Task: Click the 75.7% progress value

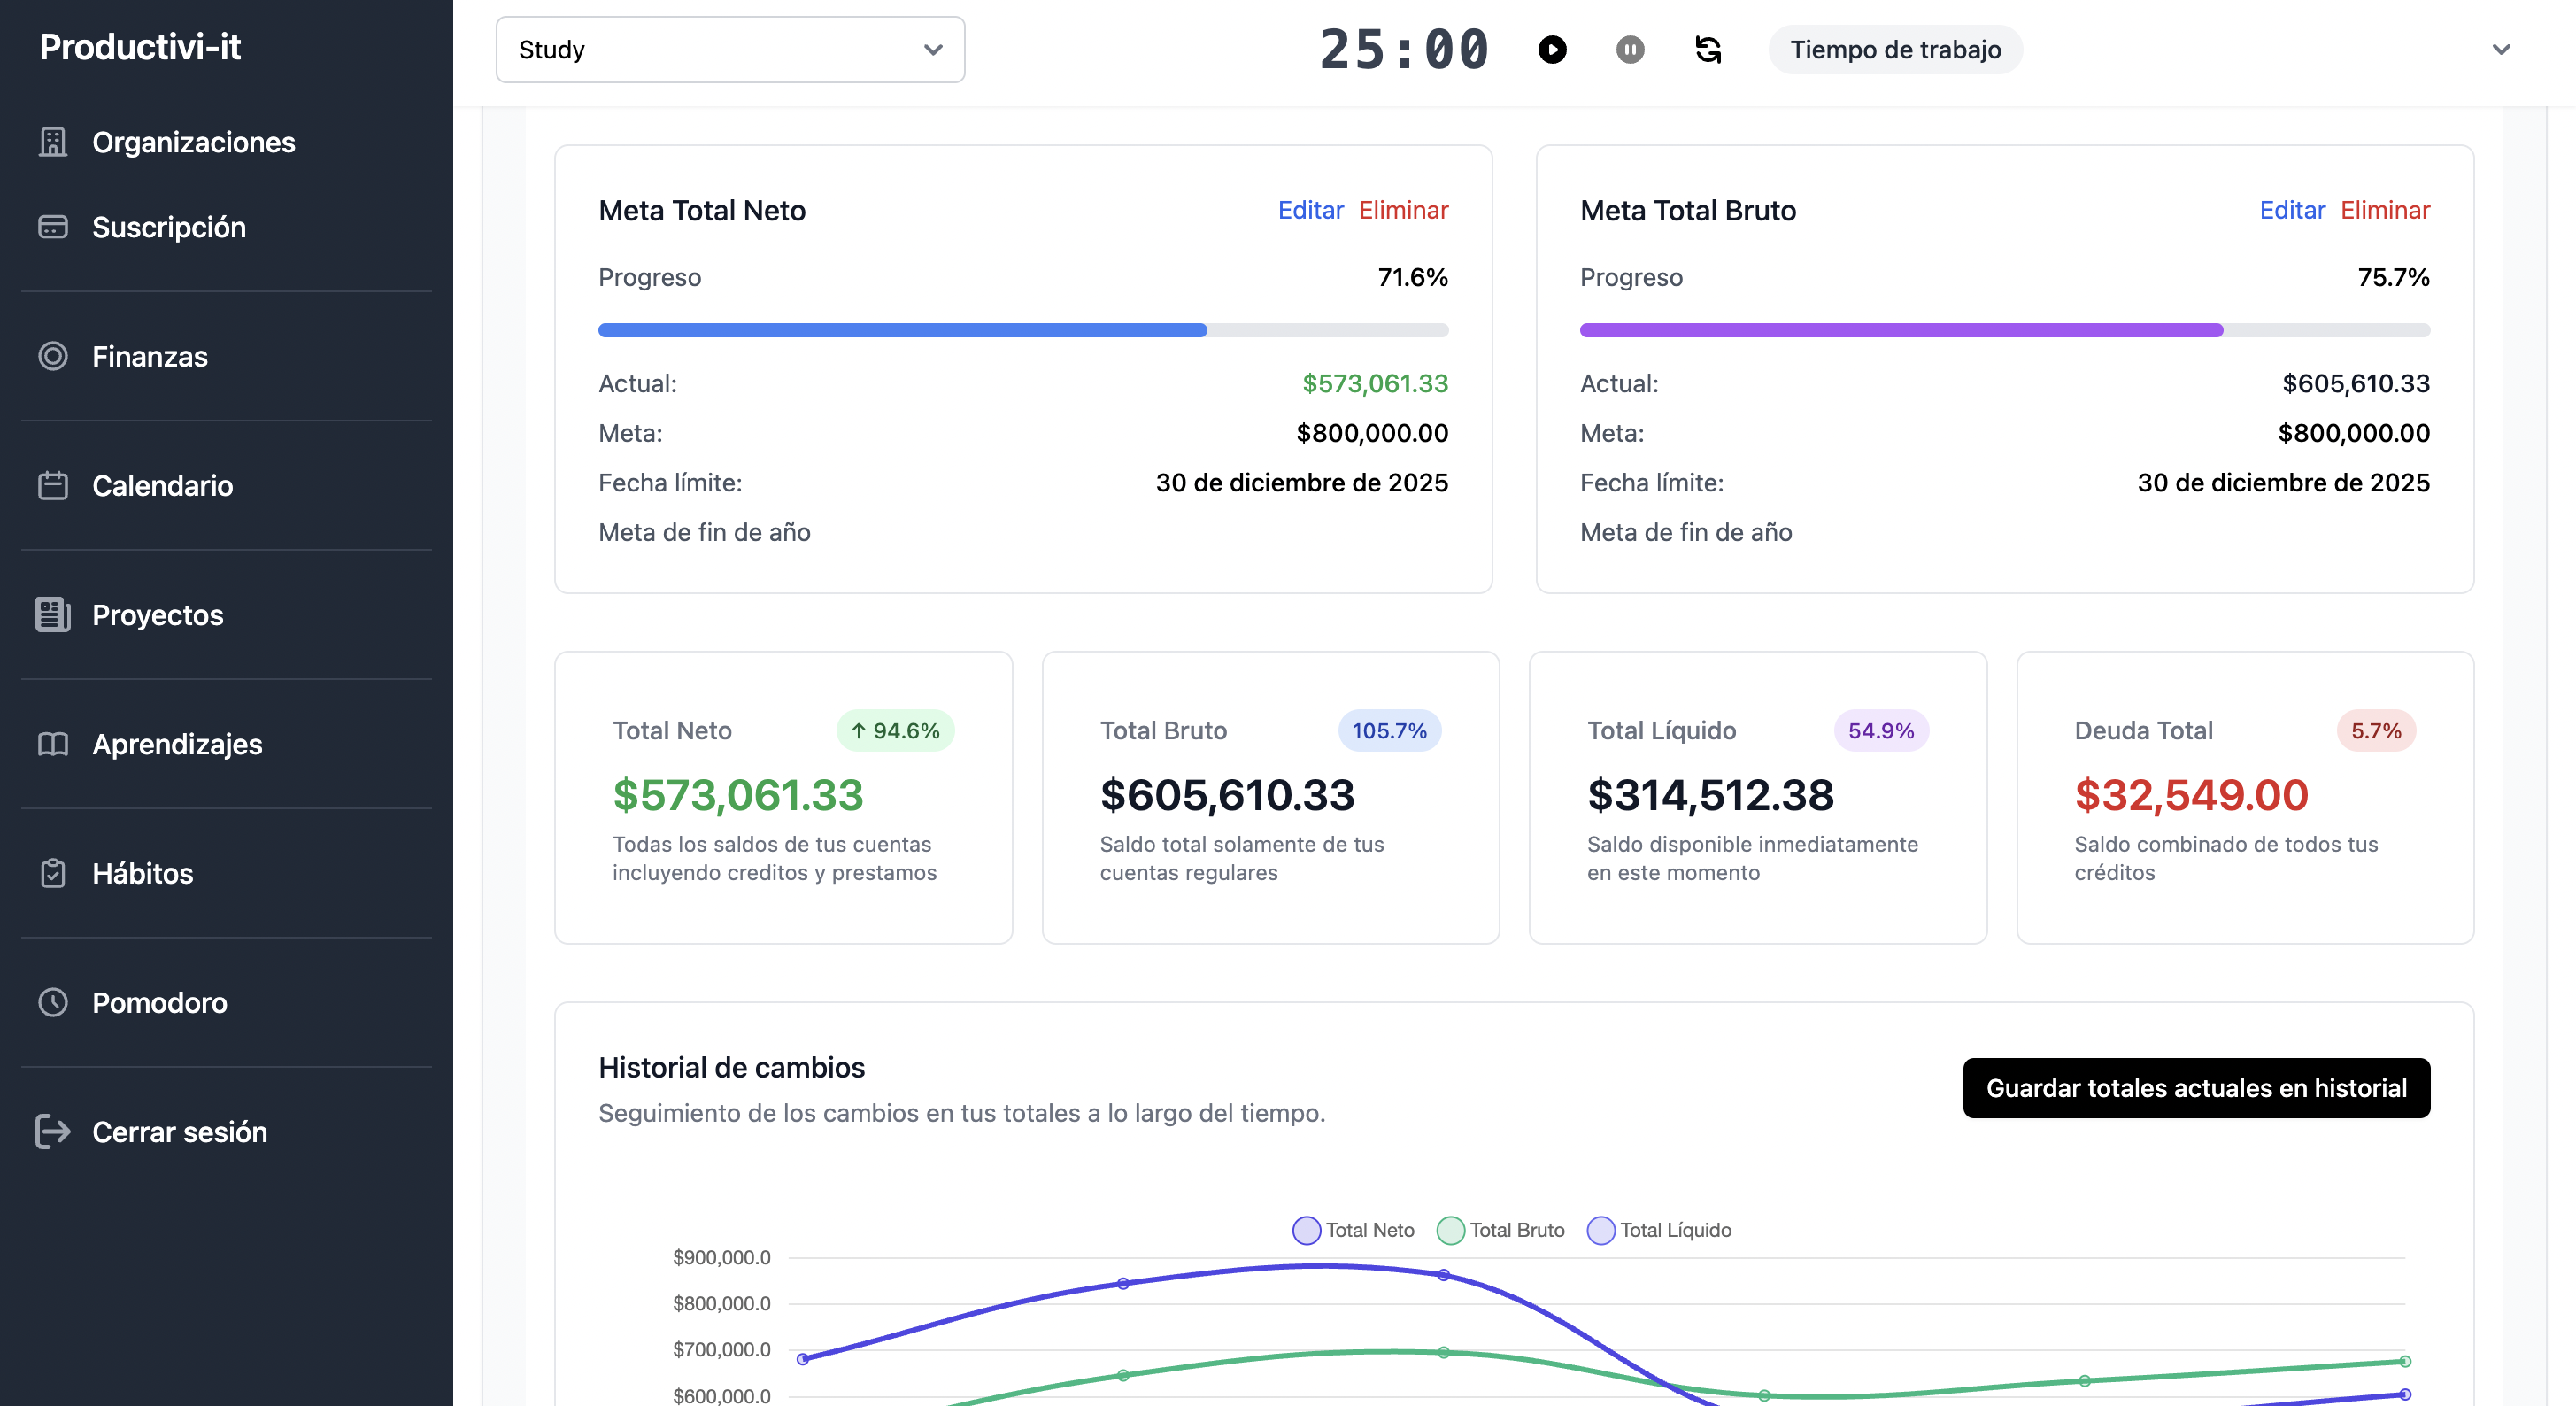Action: pos(2393,277)
